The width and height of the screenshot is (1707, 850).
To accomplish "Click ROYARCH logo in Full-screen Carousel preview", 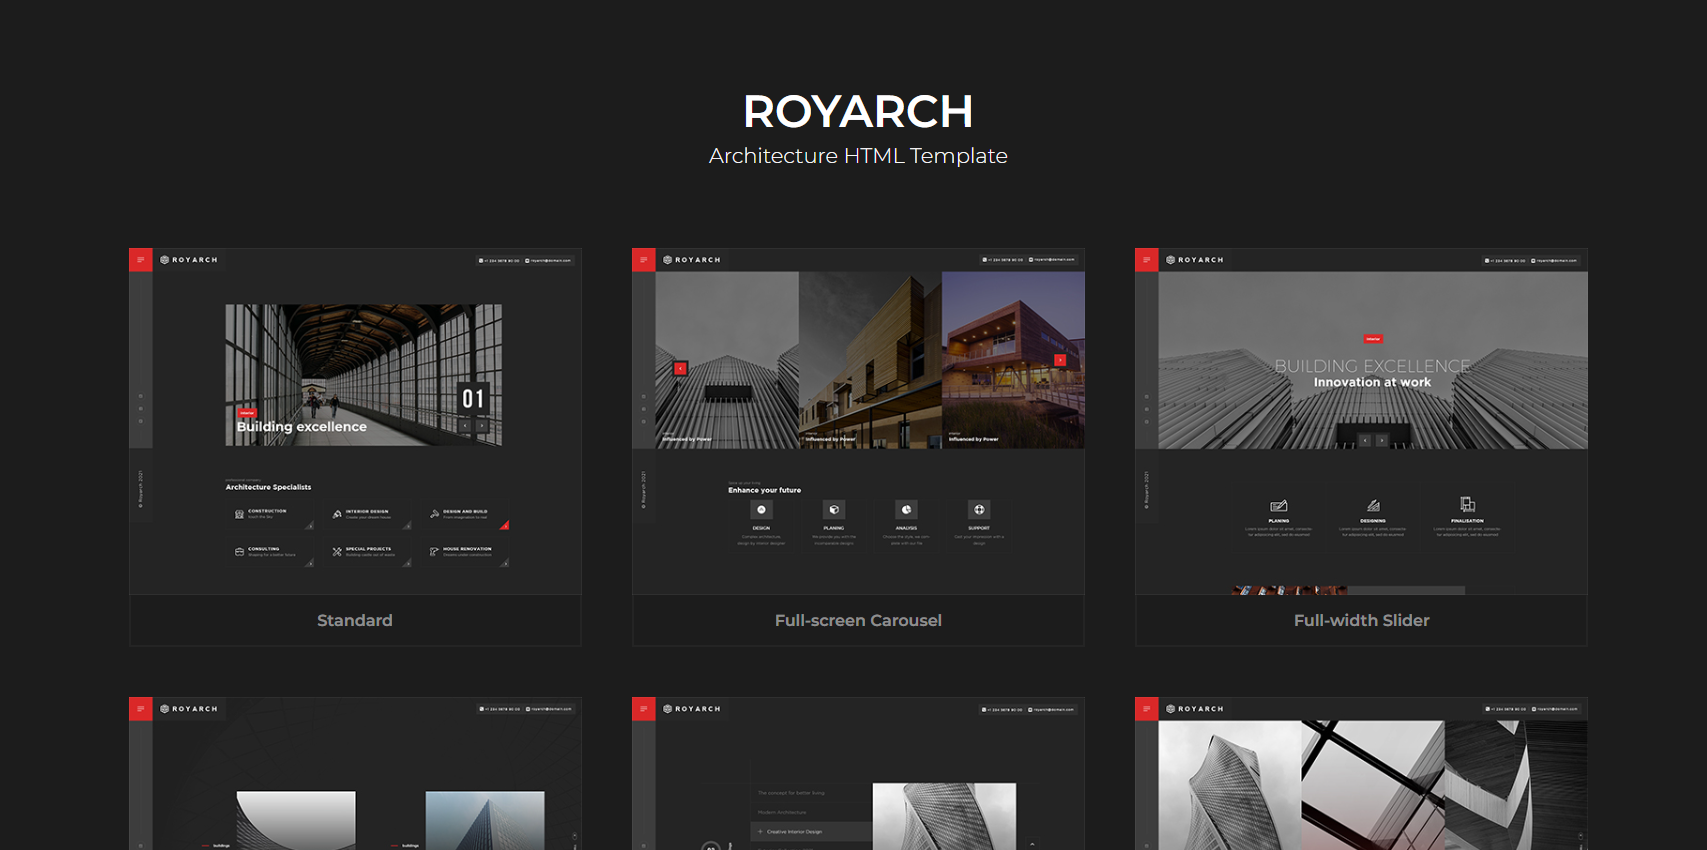I will [x=692, y=260].
